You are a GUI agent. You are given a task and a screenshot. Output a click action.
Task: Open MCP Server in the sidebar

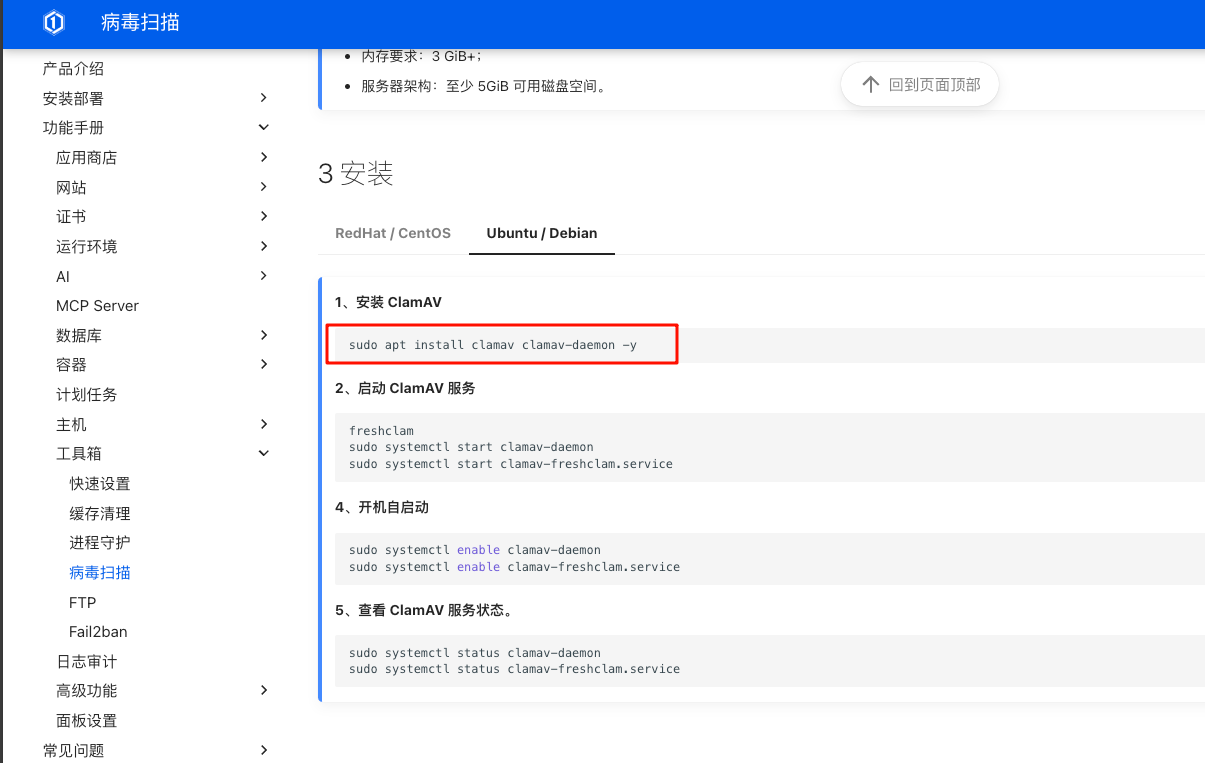(x=97, y=306)
